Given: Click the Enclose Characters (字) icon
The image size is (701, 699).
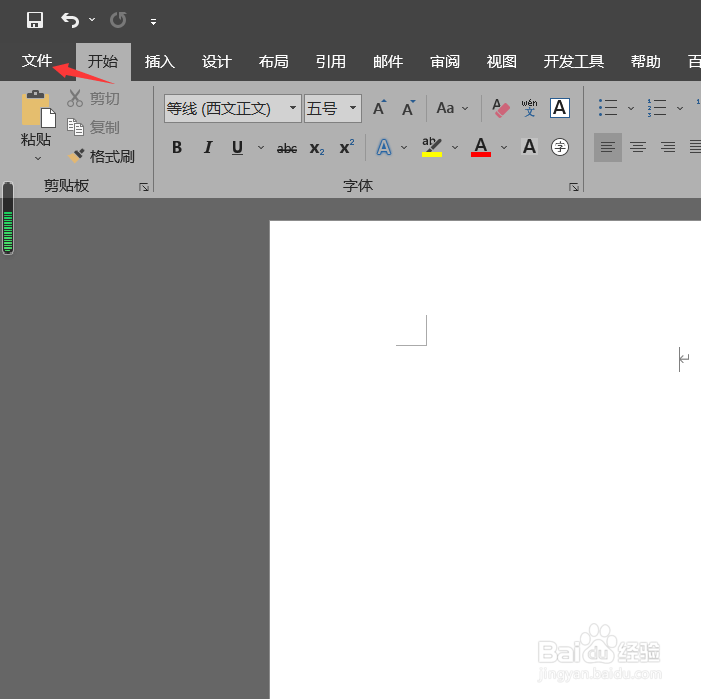Looking at the screenshot, I should (560, 147).
